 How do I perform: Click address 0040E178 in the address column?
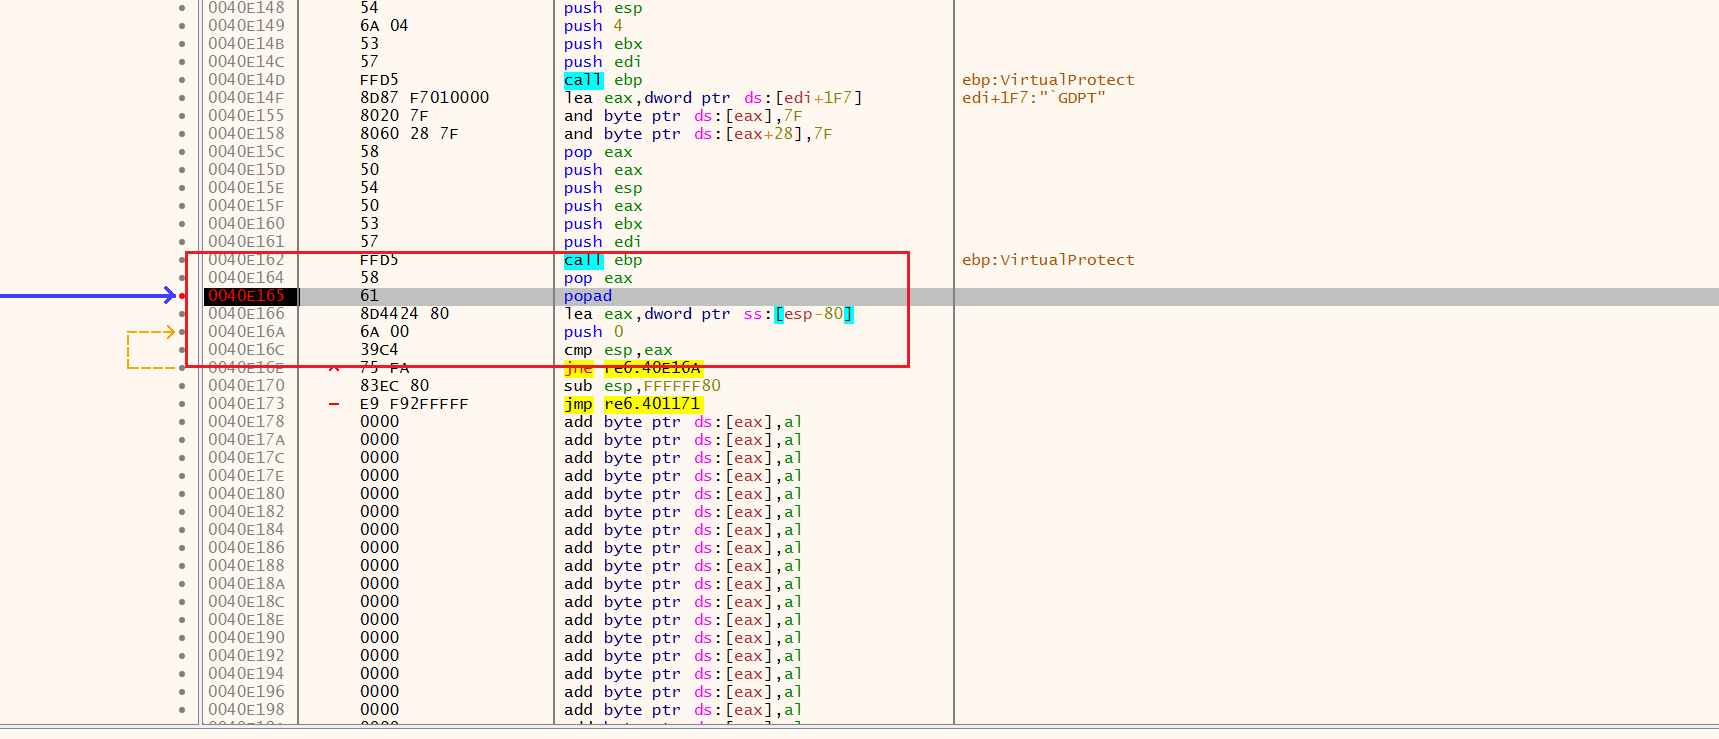pos(247,422)
